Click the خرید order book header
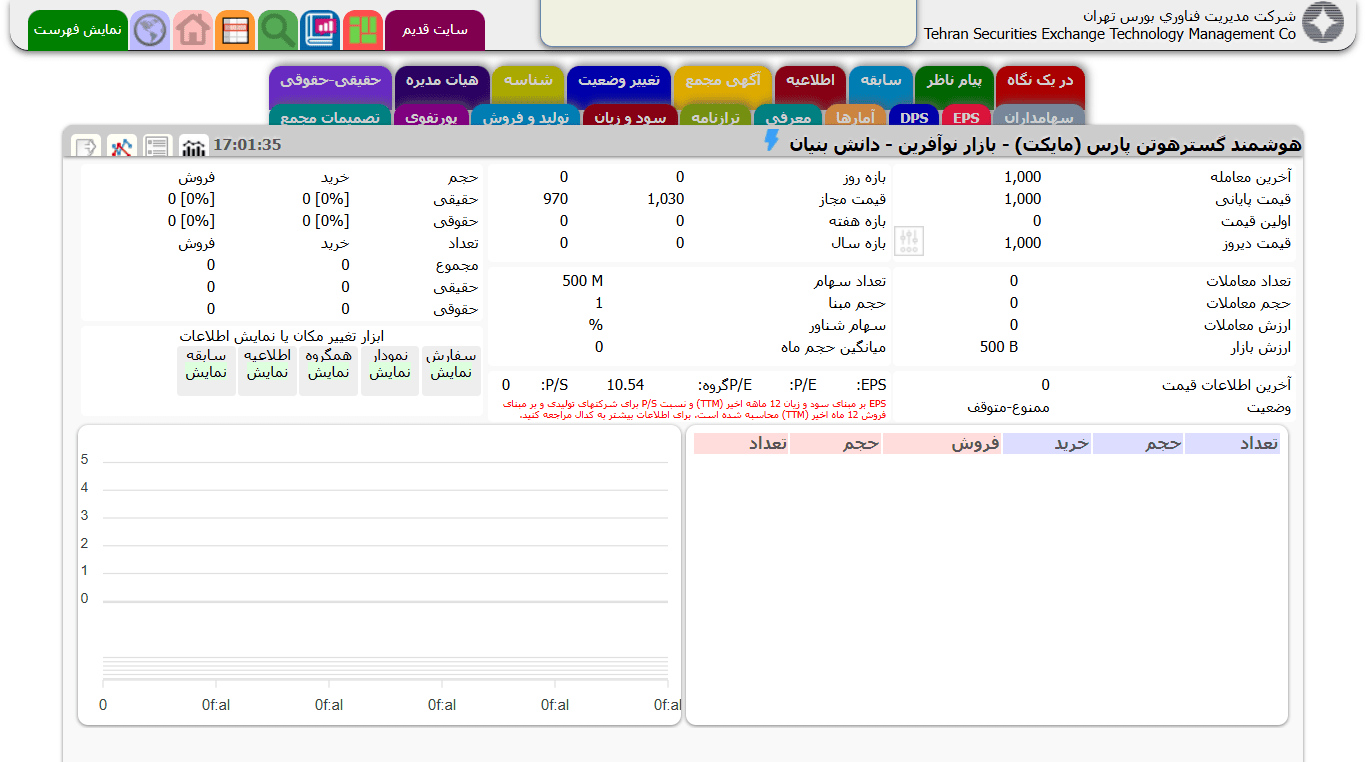This screenshot has width=1366, height=762. click(1047, 444)
